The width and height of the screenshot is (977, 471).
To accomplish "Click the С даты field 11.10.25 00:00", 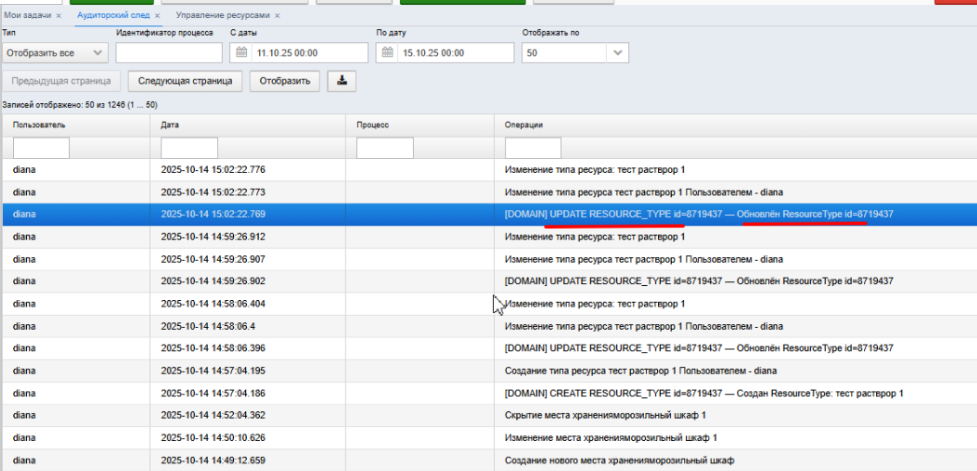I will [309, 53].
